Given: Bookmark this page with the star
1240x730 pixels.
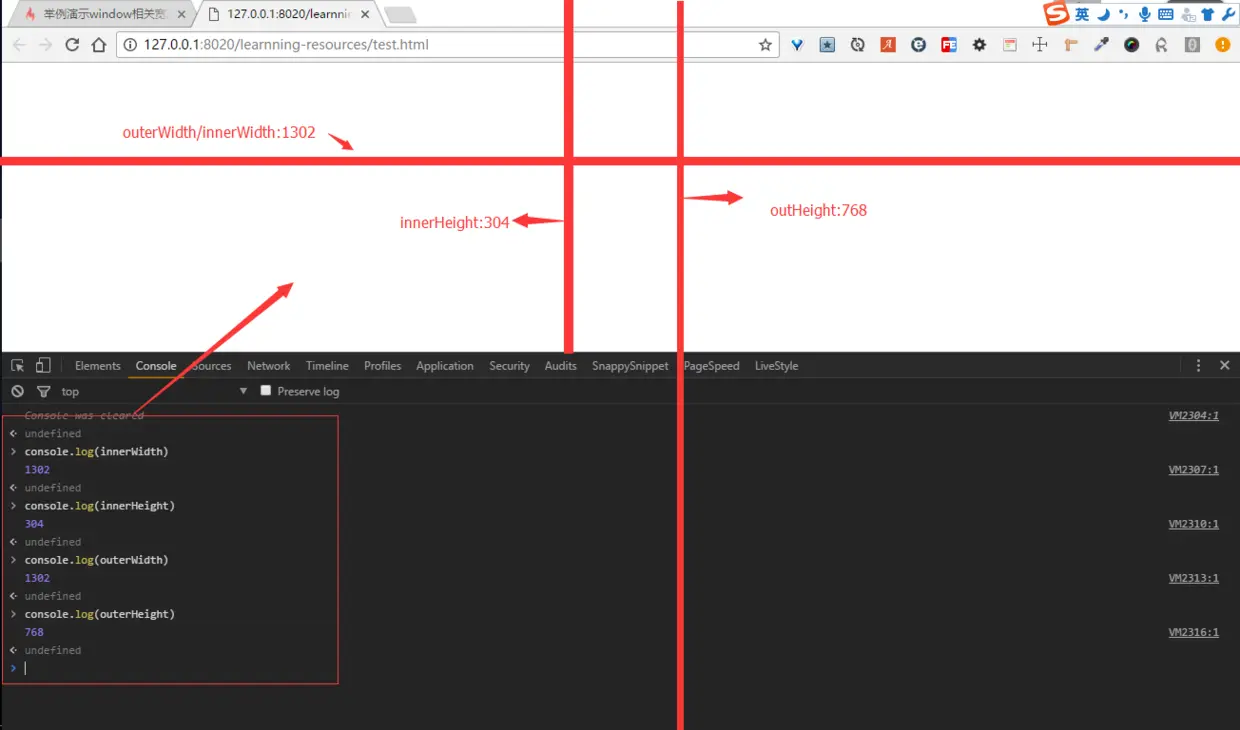Looking at the screenshot, I should click(x=765, y=45).
